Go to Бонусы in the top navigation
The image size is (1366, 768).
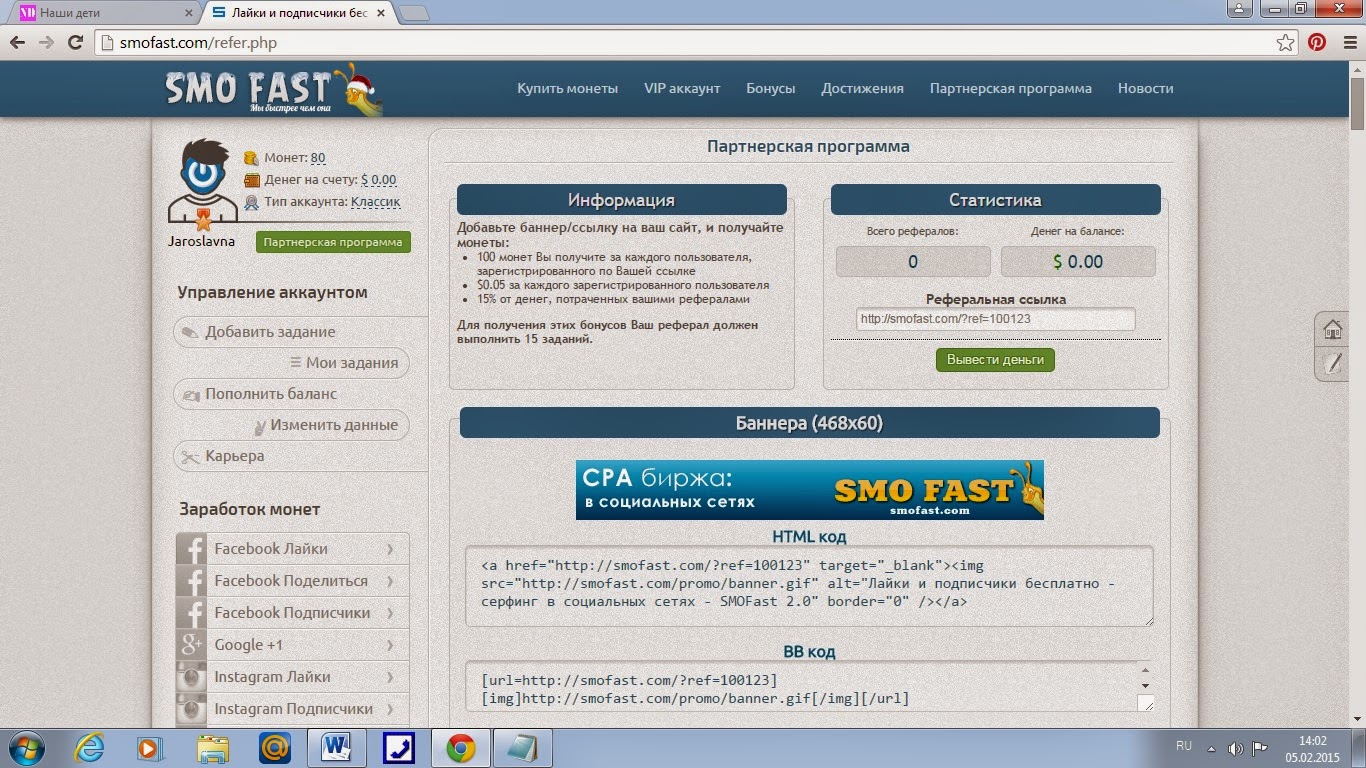[771, 88]
